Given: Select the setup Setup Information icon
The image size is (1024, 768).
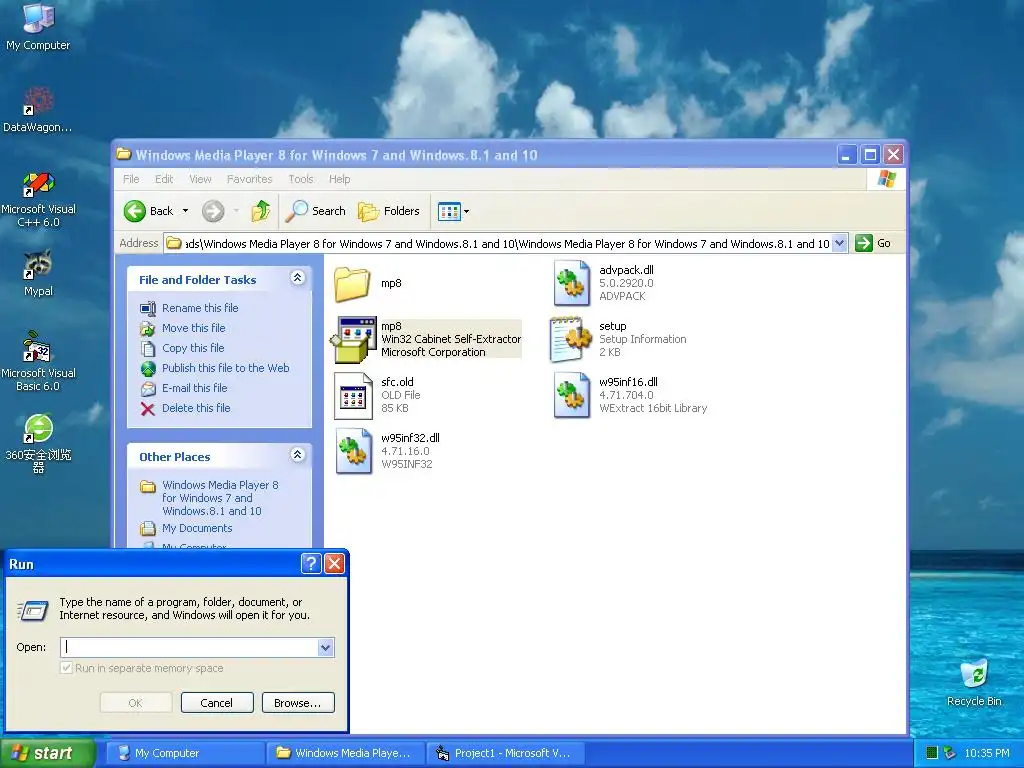Looking at the screenshot, I should click(x=571, y=339).
